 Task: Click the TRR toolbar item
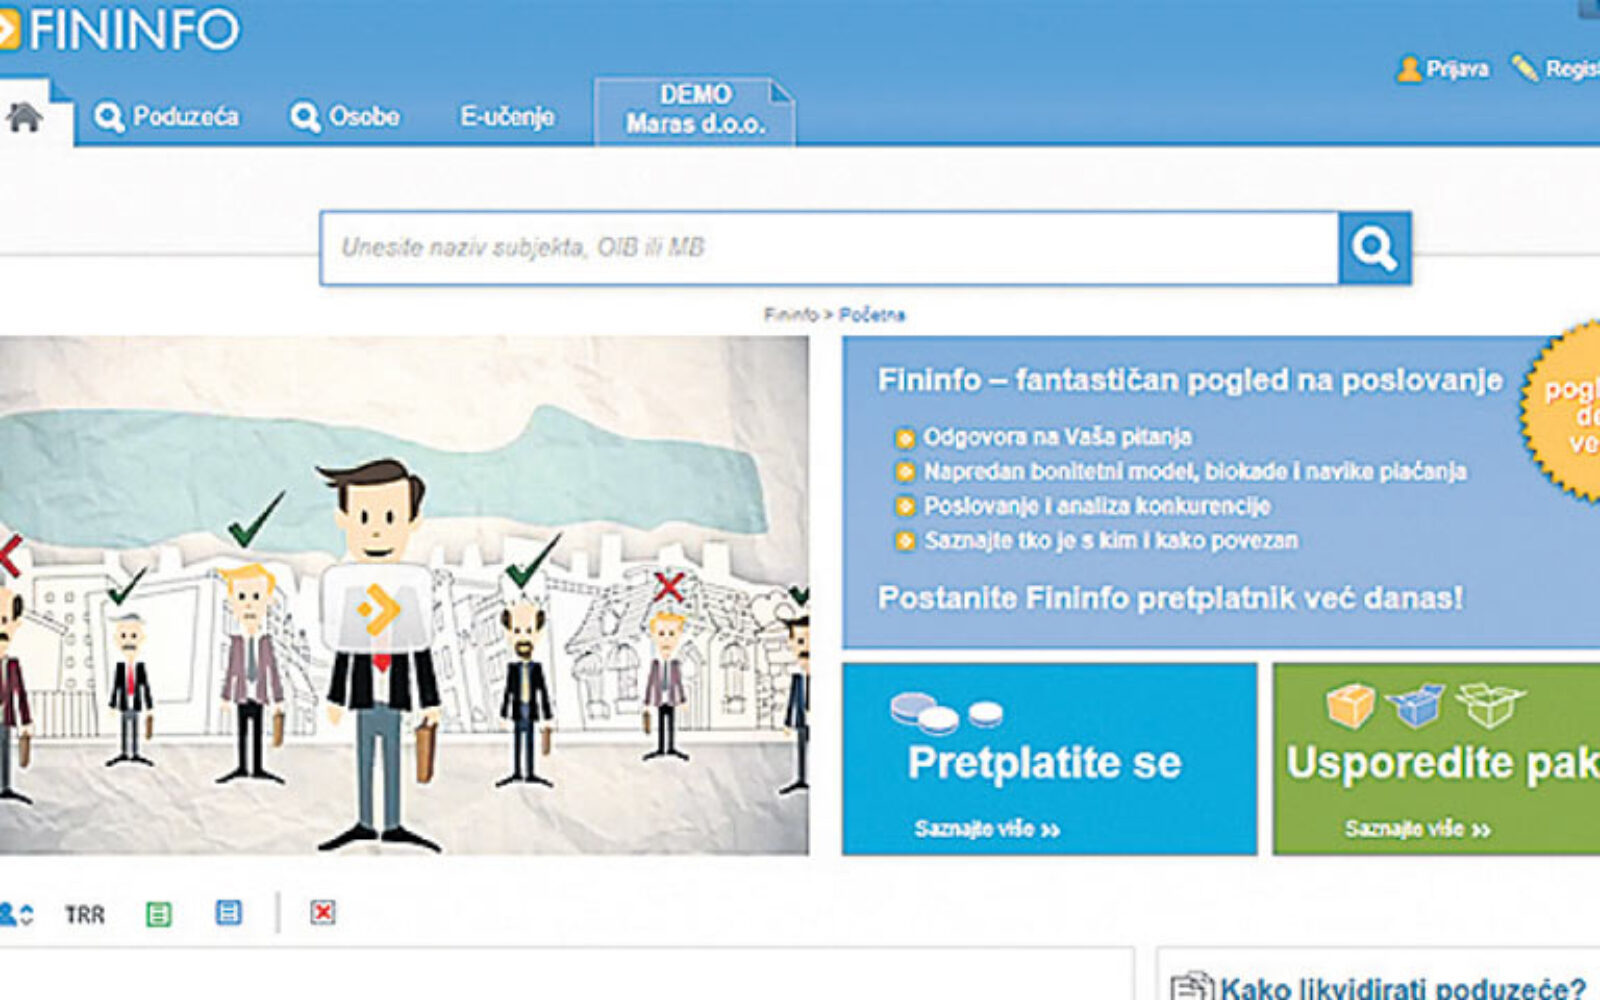[x=85, y=915]
